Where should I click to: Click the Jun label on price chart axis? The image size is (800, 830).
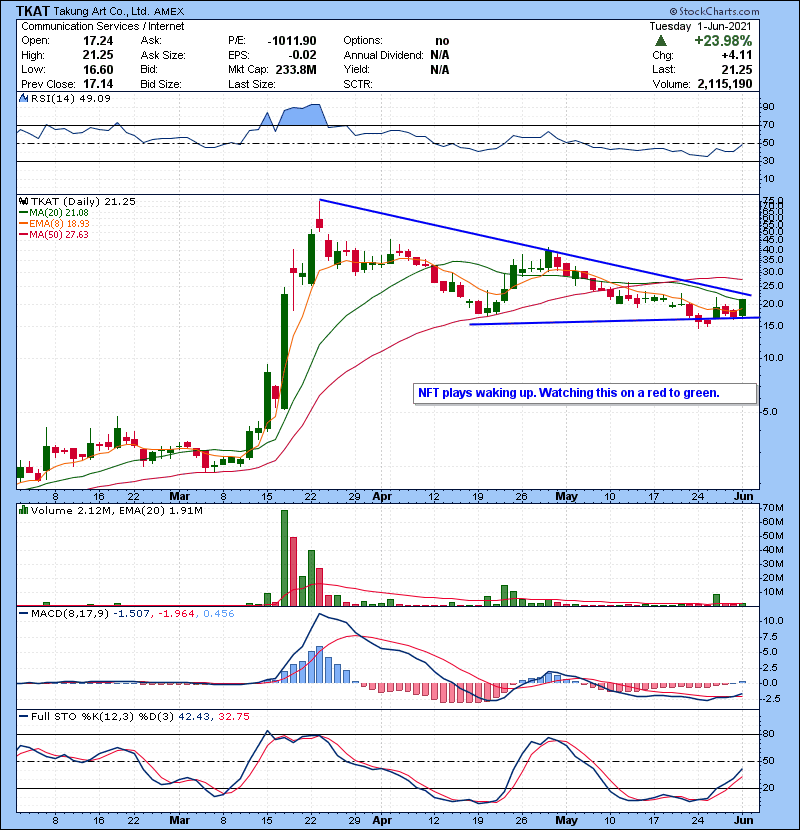(x=743, y=497)
